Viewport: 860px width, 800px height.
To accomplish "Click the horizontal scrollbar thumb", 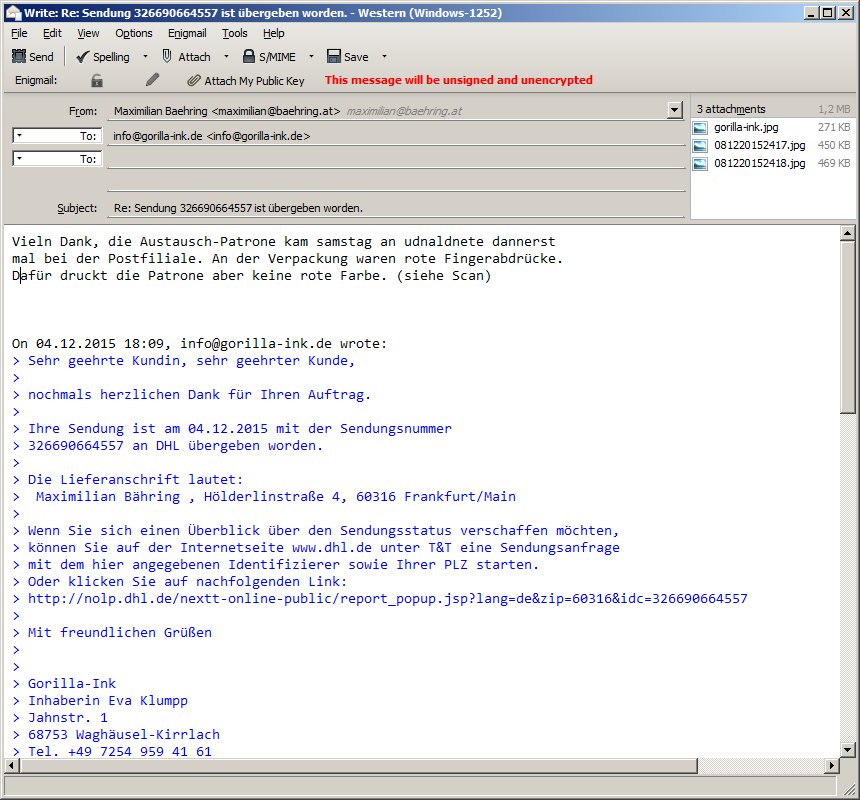I will [x=359, y=765].
